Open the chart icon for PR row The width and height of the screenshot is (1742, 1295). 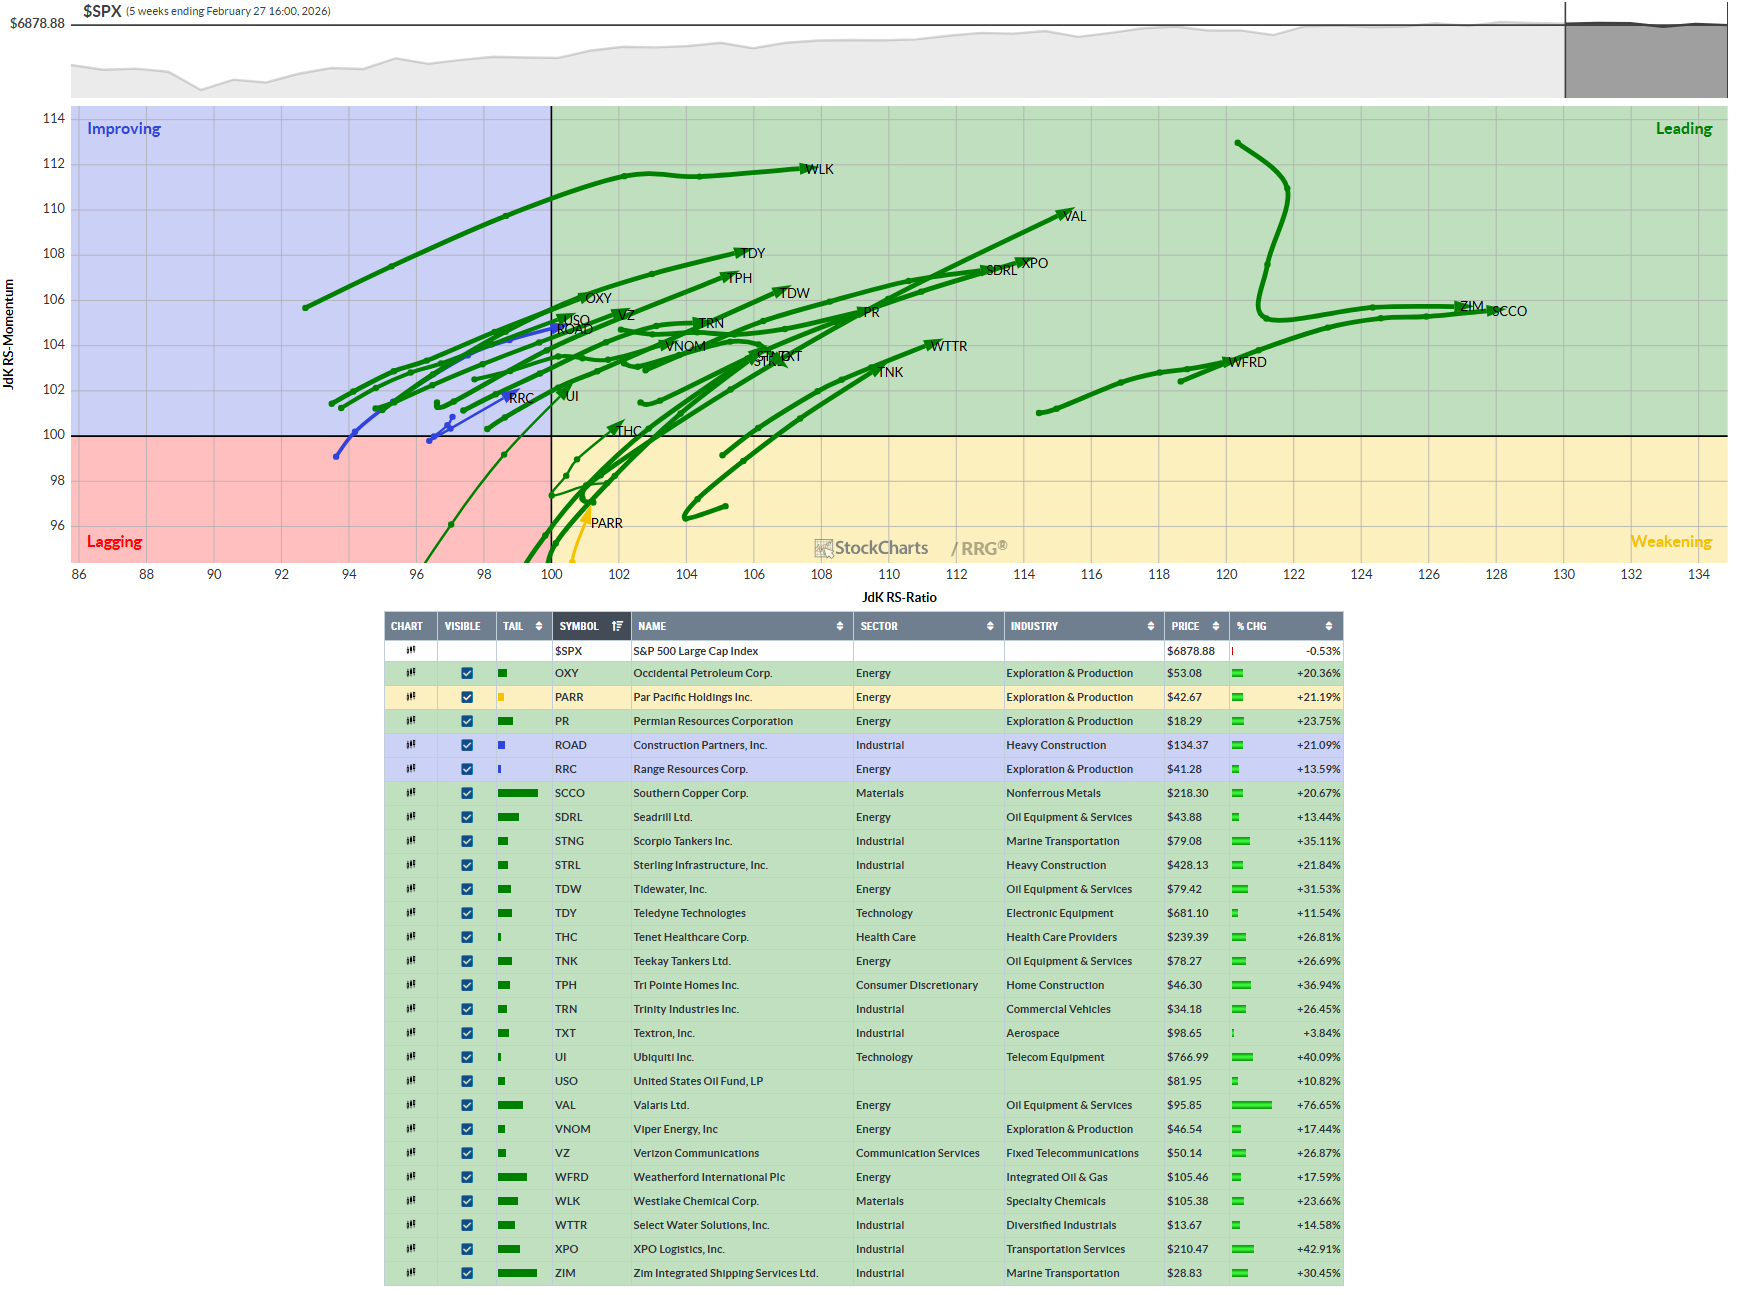[411, 721]
